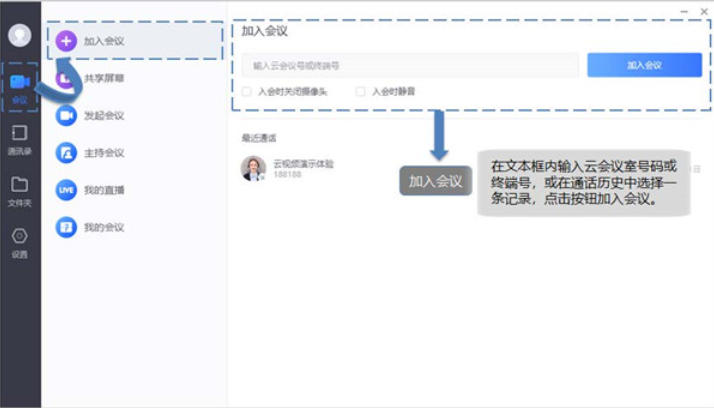Select 主持会议 label in menu list
This screenshot has height=408, width=714.
point(104,153)
